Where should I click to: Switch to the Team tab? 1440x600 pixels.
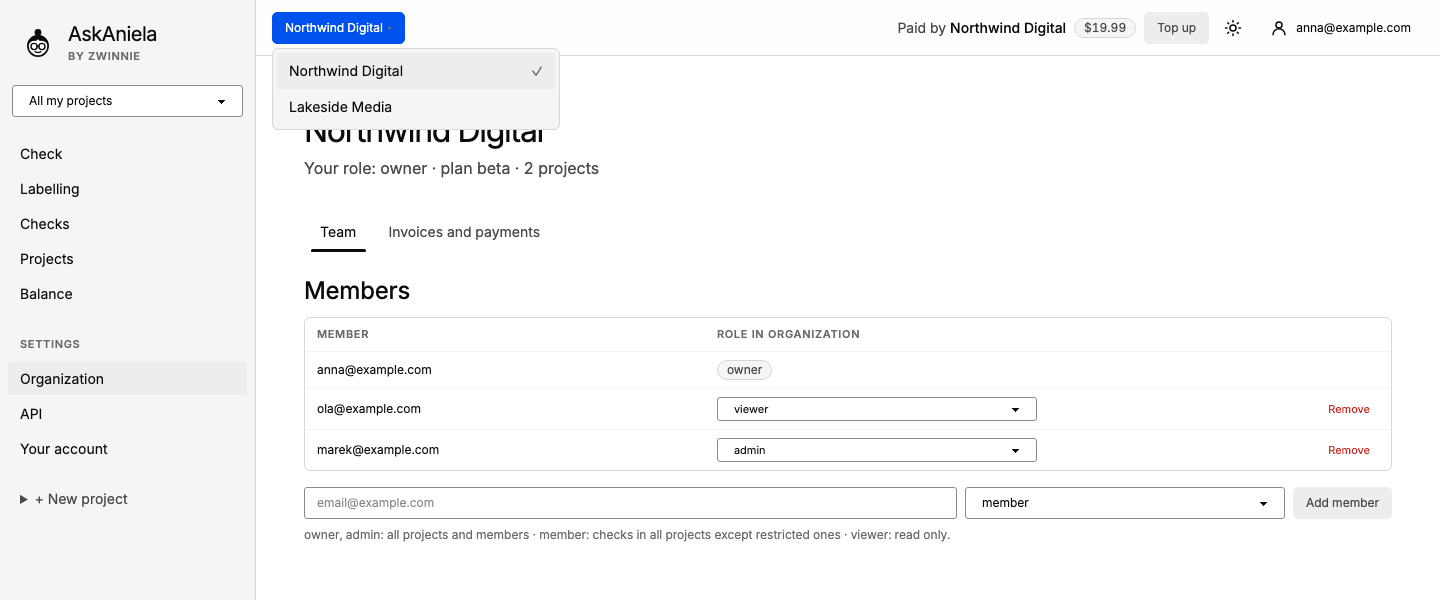click(338, 232)
